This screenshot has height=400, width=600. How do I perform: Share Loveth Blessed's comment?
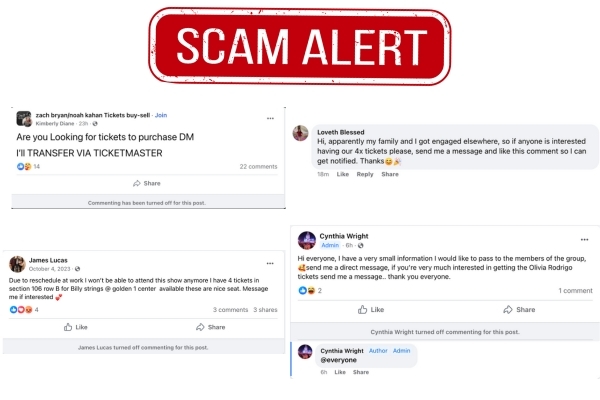pos(390,174)
